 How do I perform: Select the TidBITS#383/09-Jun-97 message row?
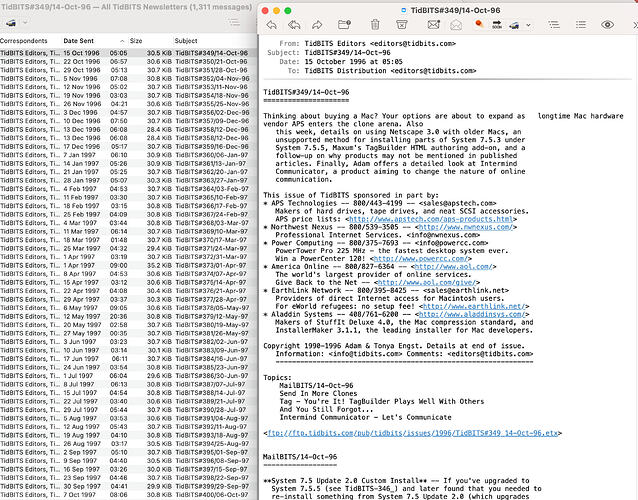pyautogui.click(x=129, y=350)
